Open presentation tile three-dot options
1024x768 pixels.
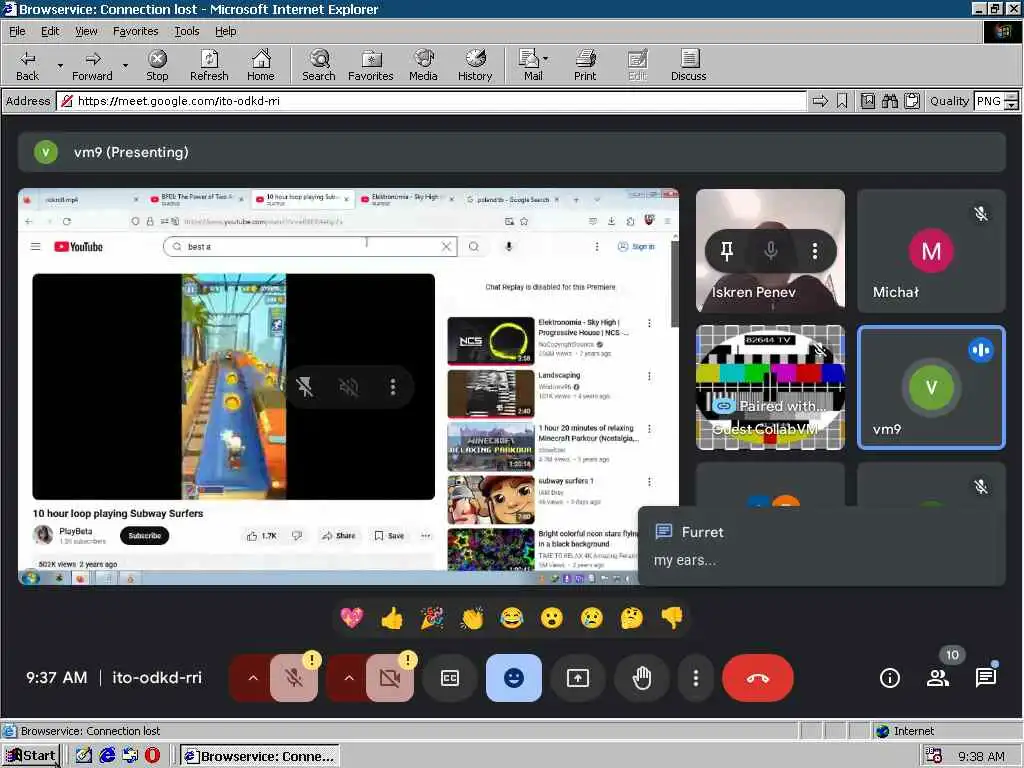click(x=392, y=387)
